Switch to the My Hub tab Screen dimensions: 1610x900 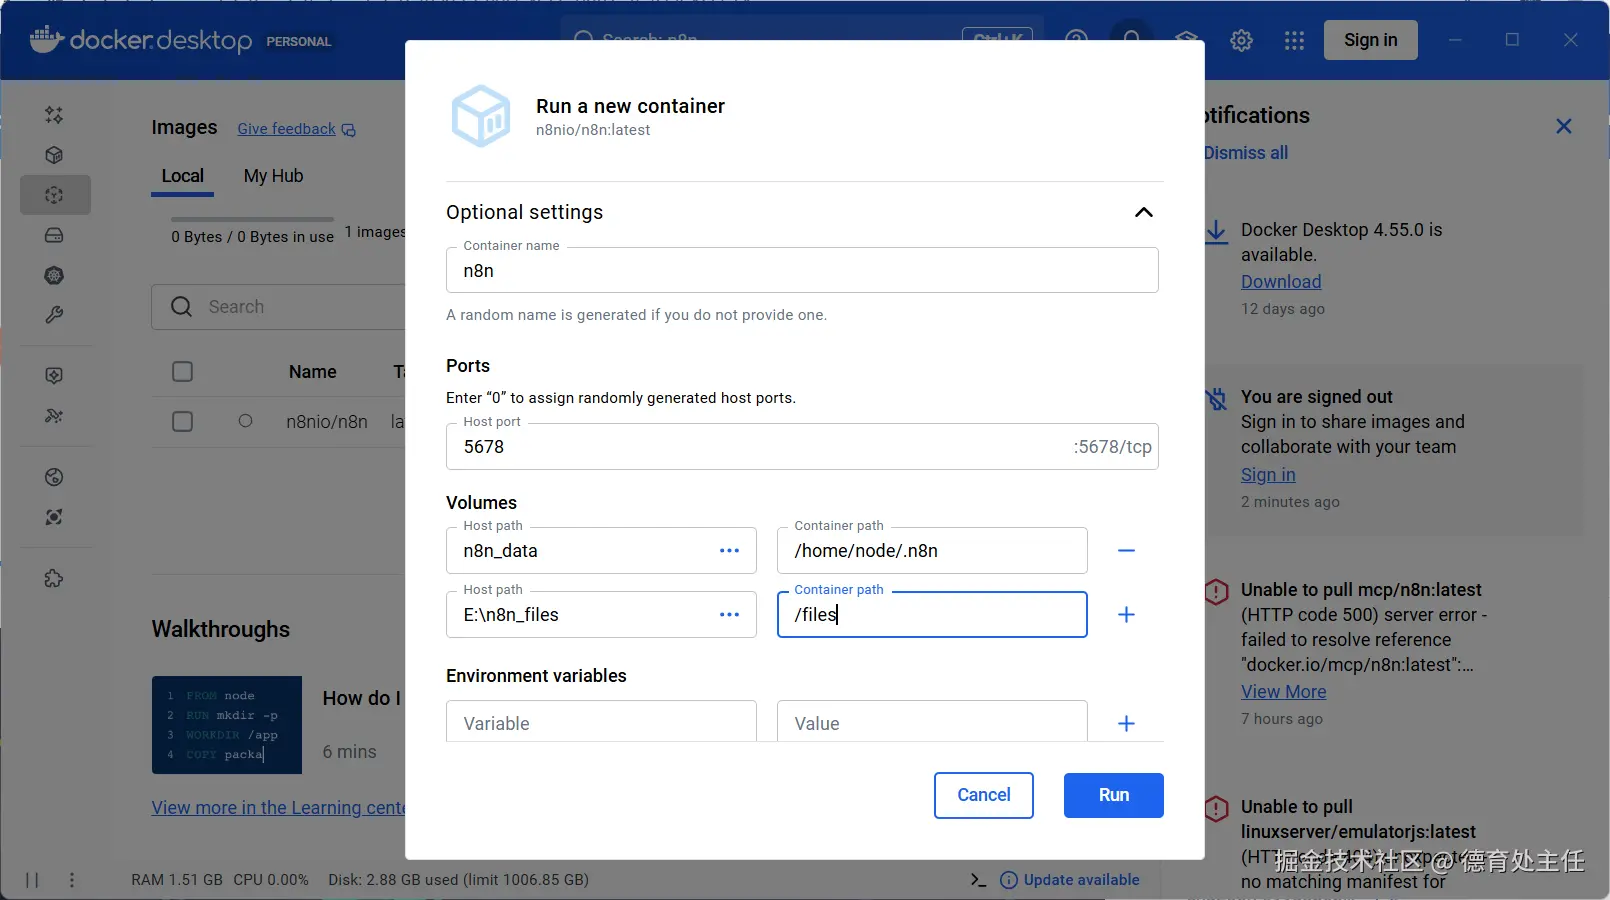click(273, 176)
